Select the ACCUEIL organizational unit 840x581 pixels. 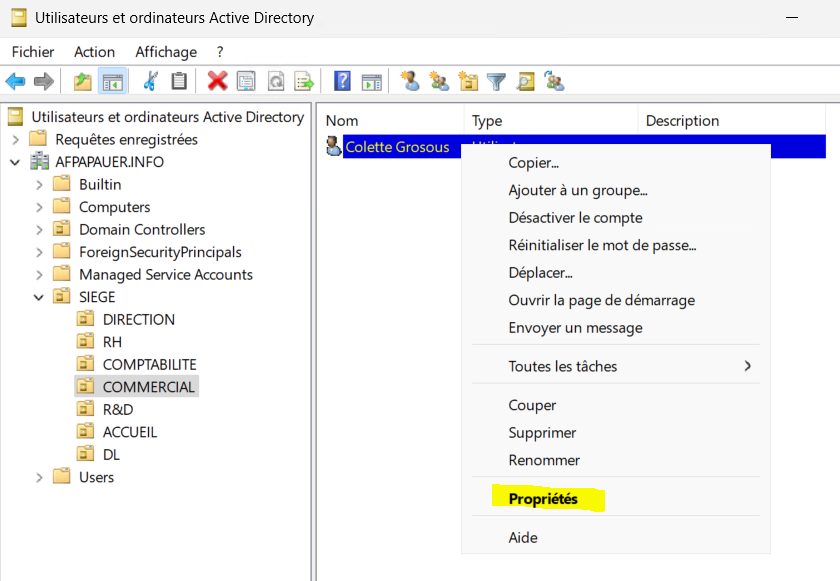coord(130,432)
